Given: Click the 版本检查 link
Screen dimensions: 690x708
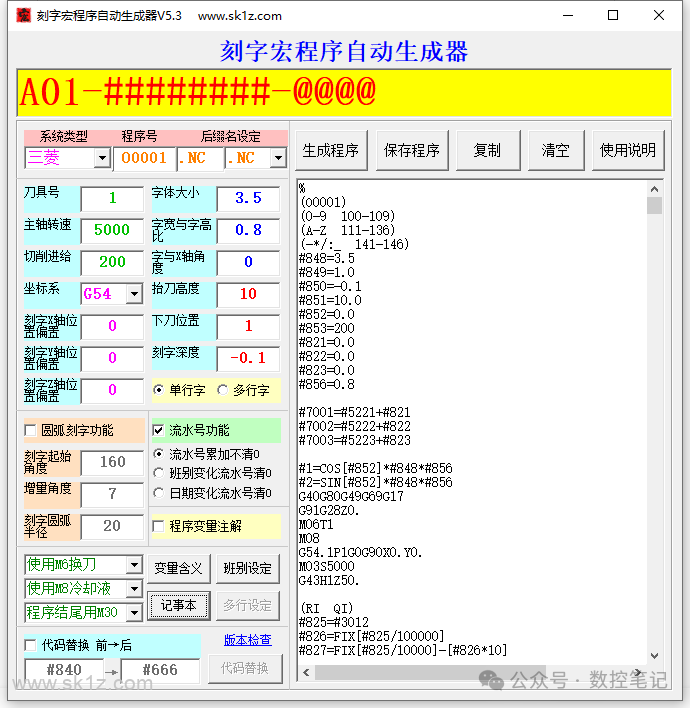Looking at the screenshot, I should click(x=247, y=639).
